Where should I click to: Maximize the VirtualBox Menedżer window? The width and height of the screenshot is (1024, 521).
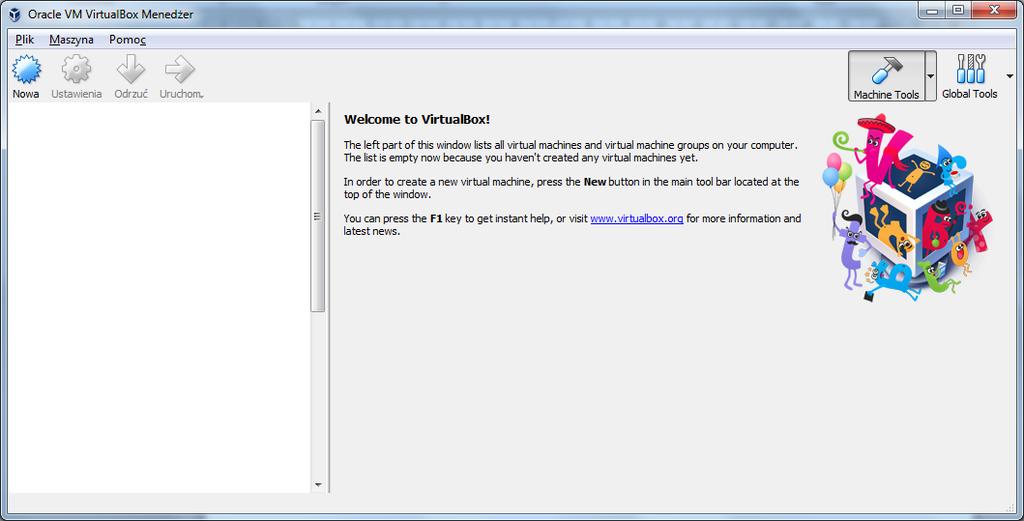(958, 10)
